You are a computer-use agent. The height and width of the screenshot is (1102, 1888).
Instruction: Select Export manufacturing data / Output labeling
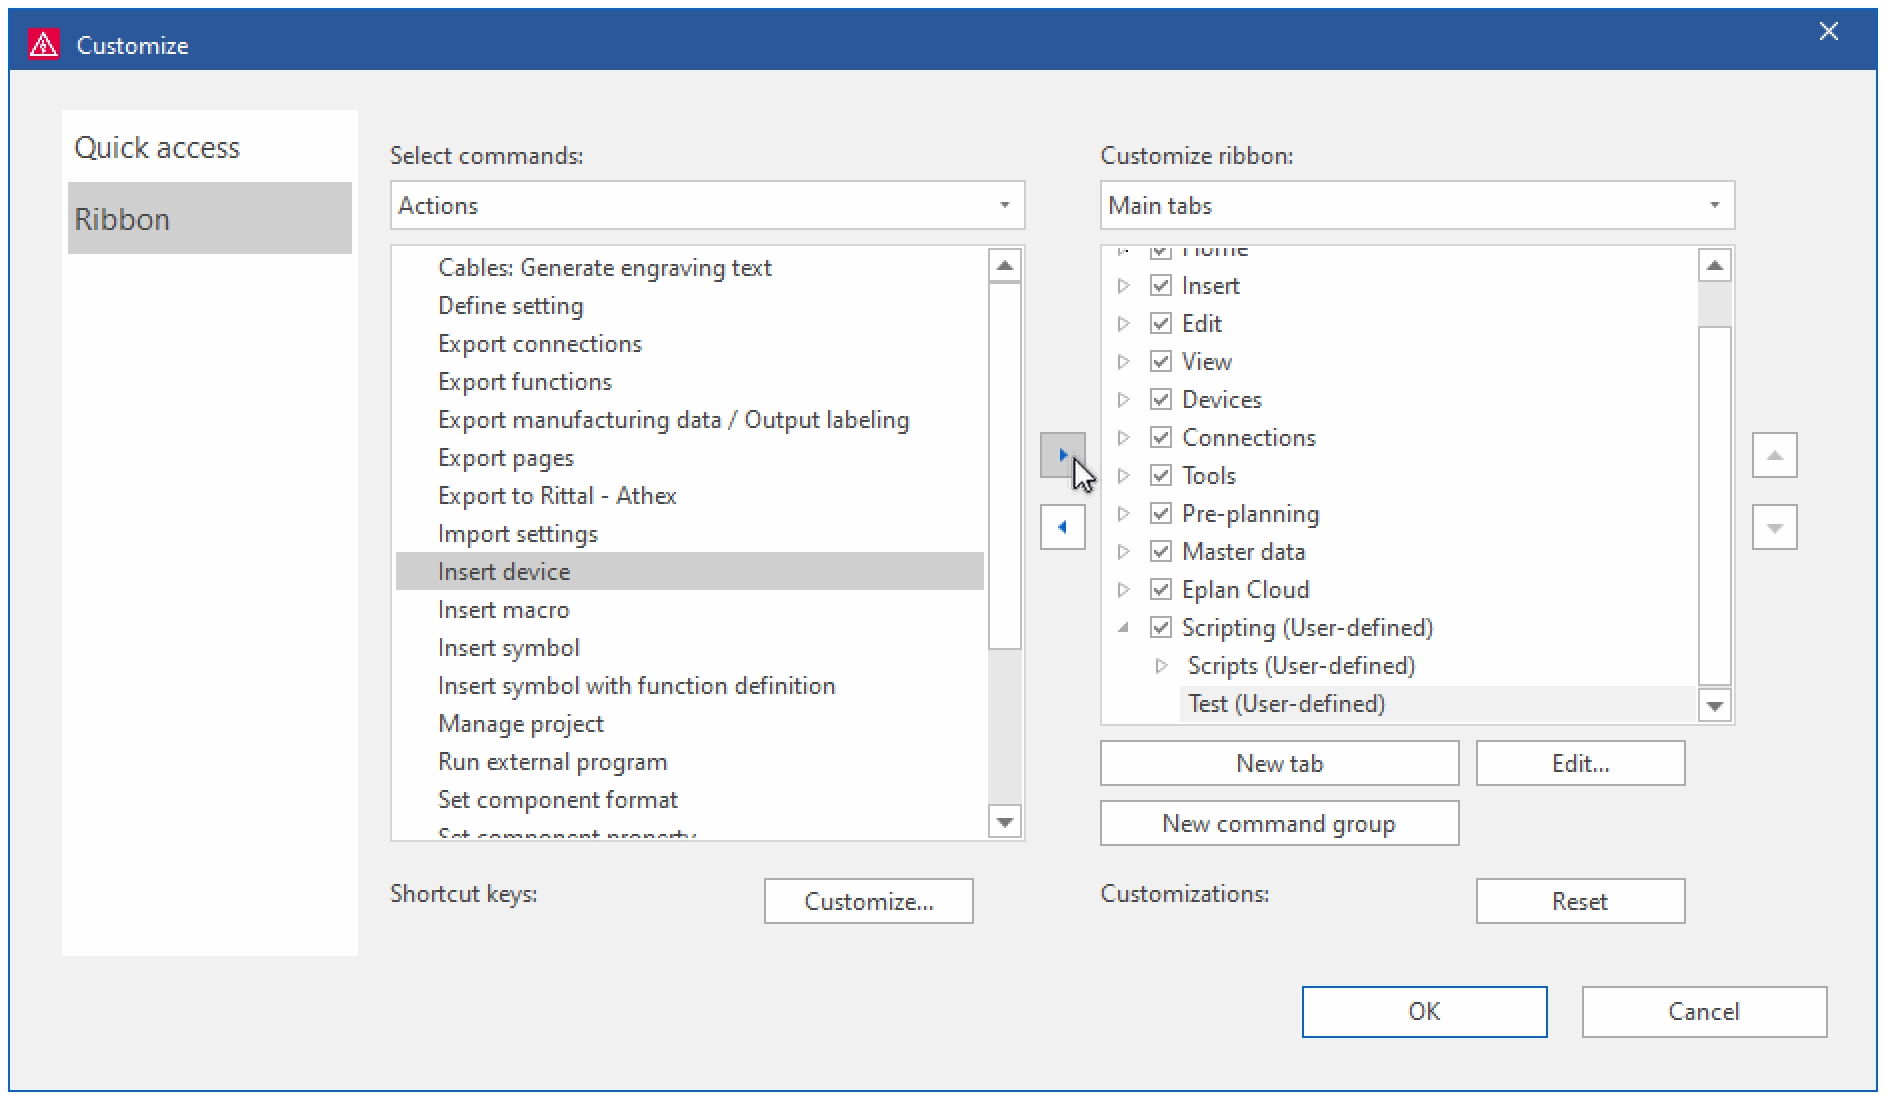(x=690, y=419)
